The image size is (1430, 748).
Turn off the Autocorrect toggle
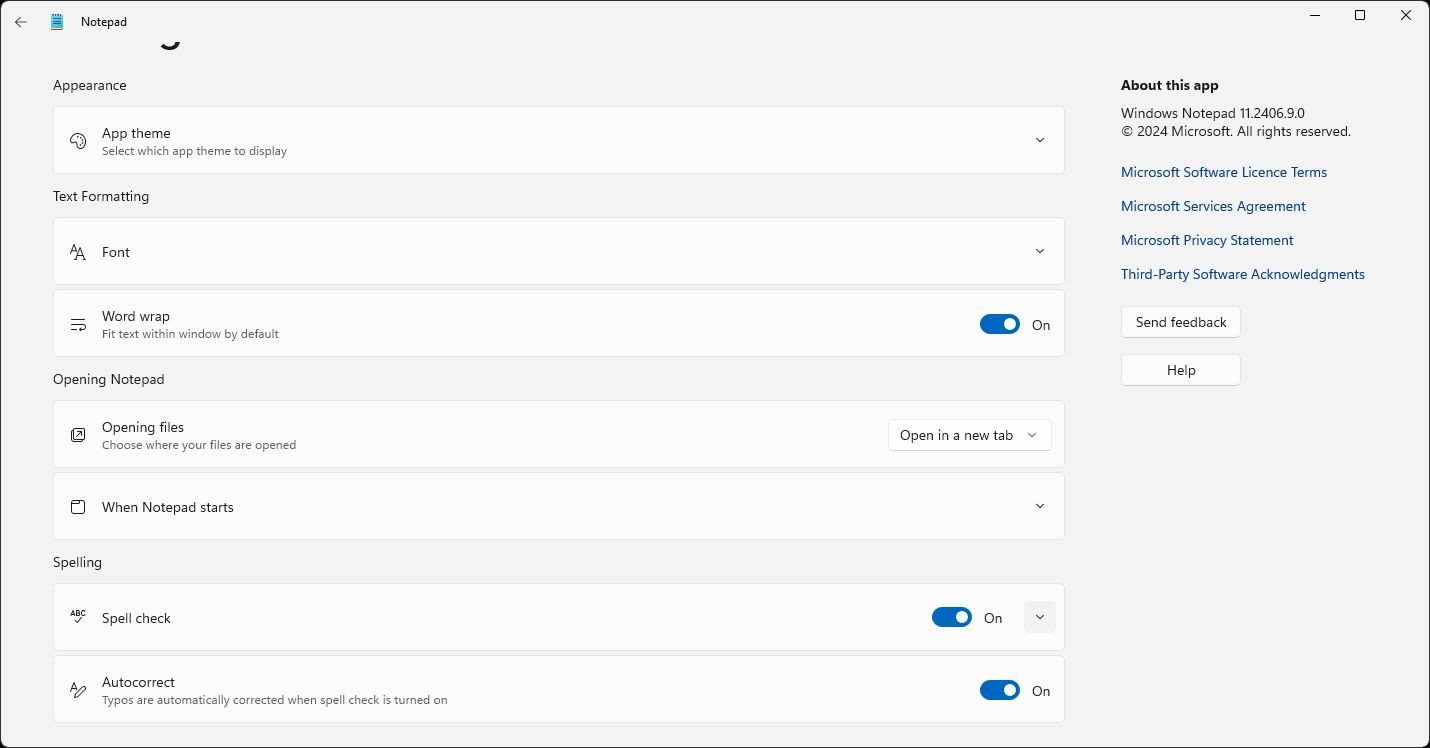pos(1000,690)
